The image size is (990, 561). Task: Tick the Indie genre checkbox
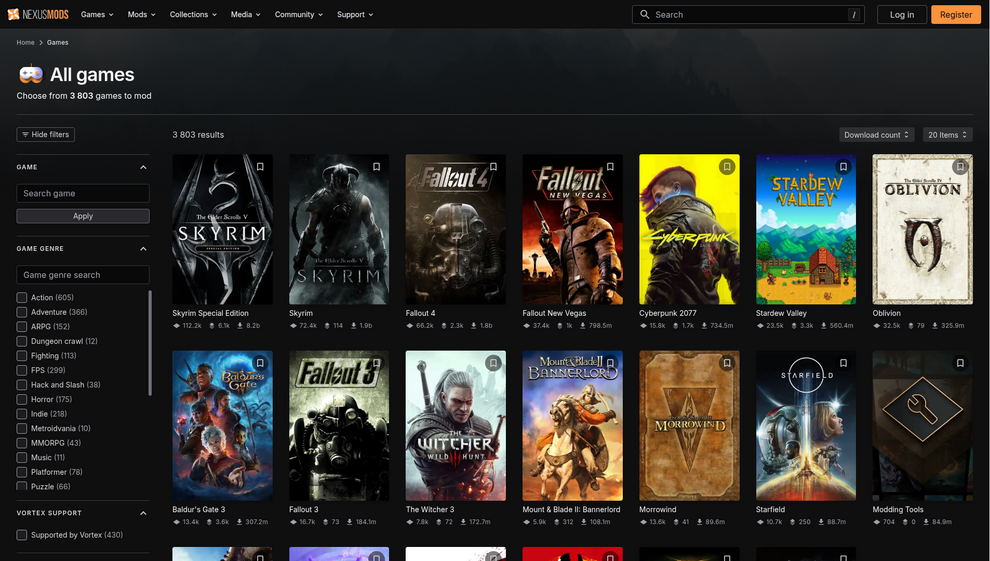21,413
